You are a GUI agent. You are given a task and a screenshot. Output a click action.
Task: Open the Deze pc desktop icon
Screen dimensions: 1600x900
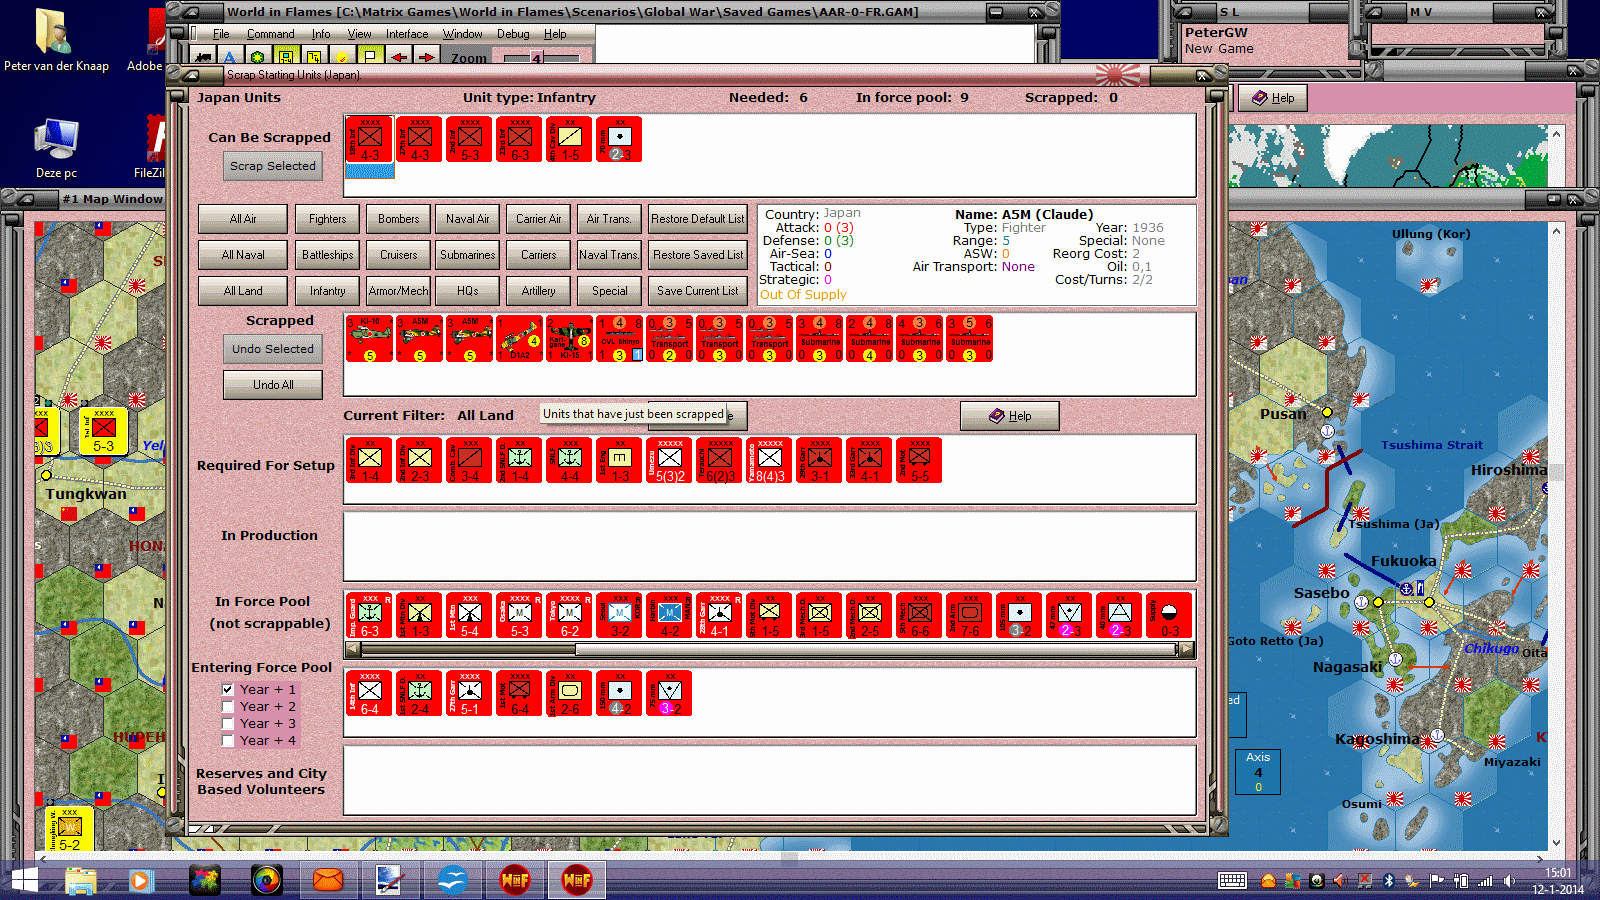coord(56,148)
